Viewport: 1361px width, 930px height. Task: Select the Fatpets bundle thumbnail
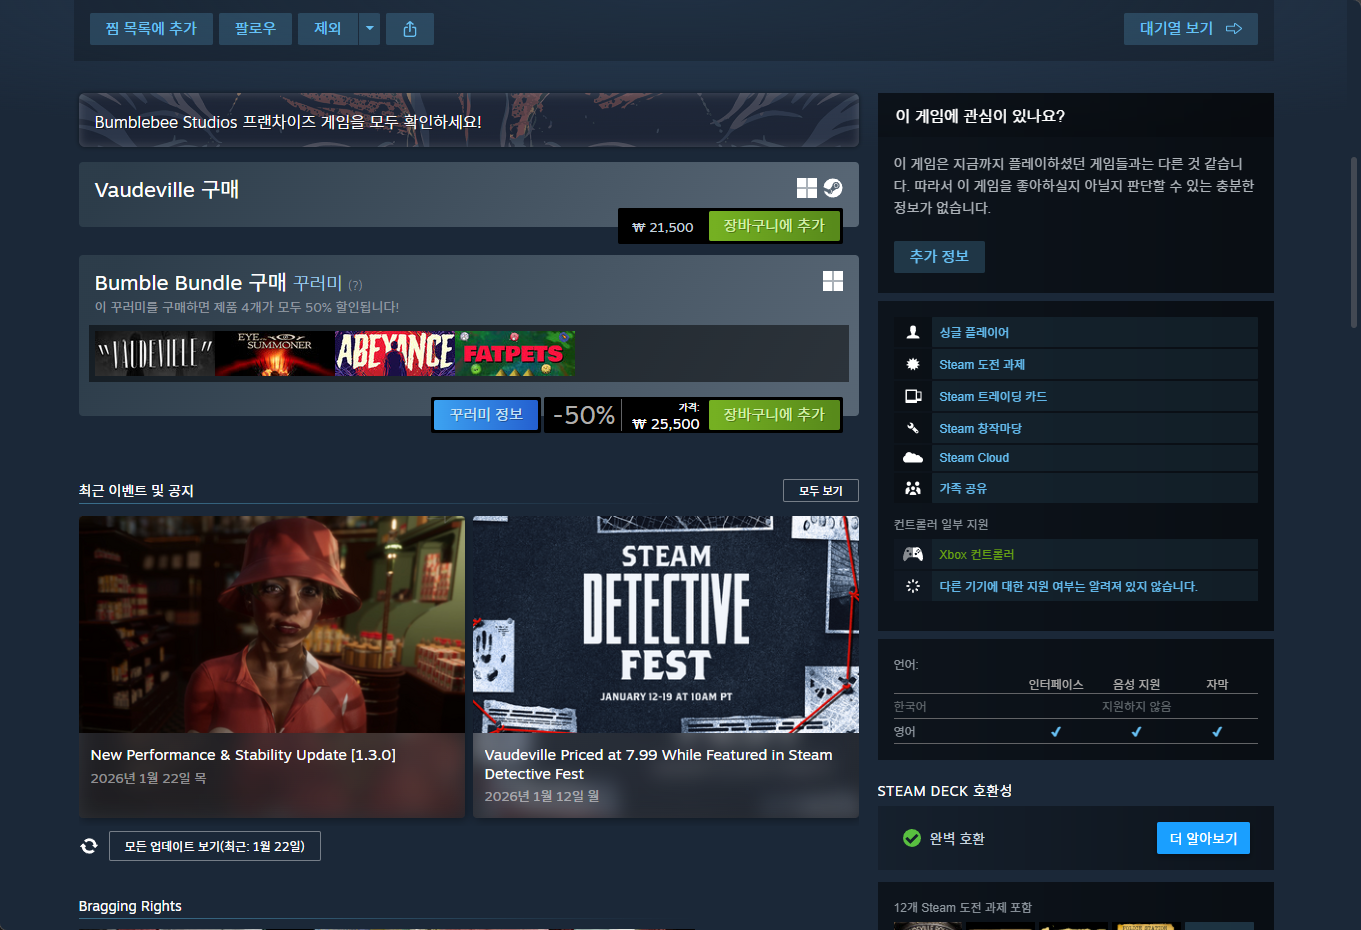(x=514, y=353)
